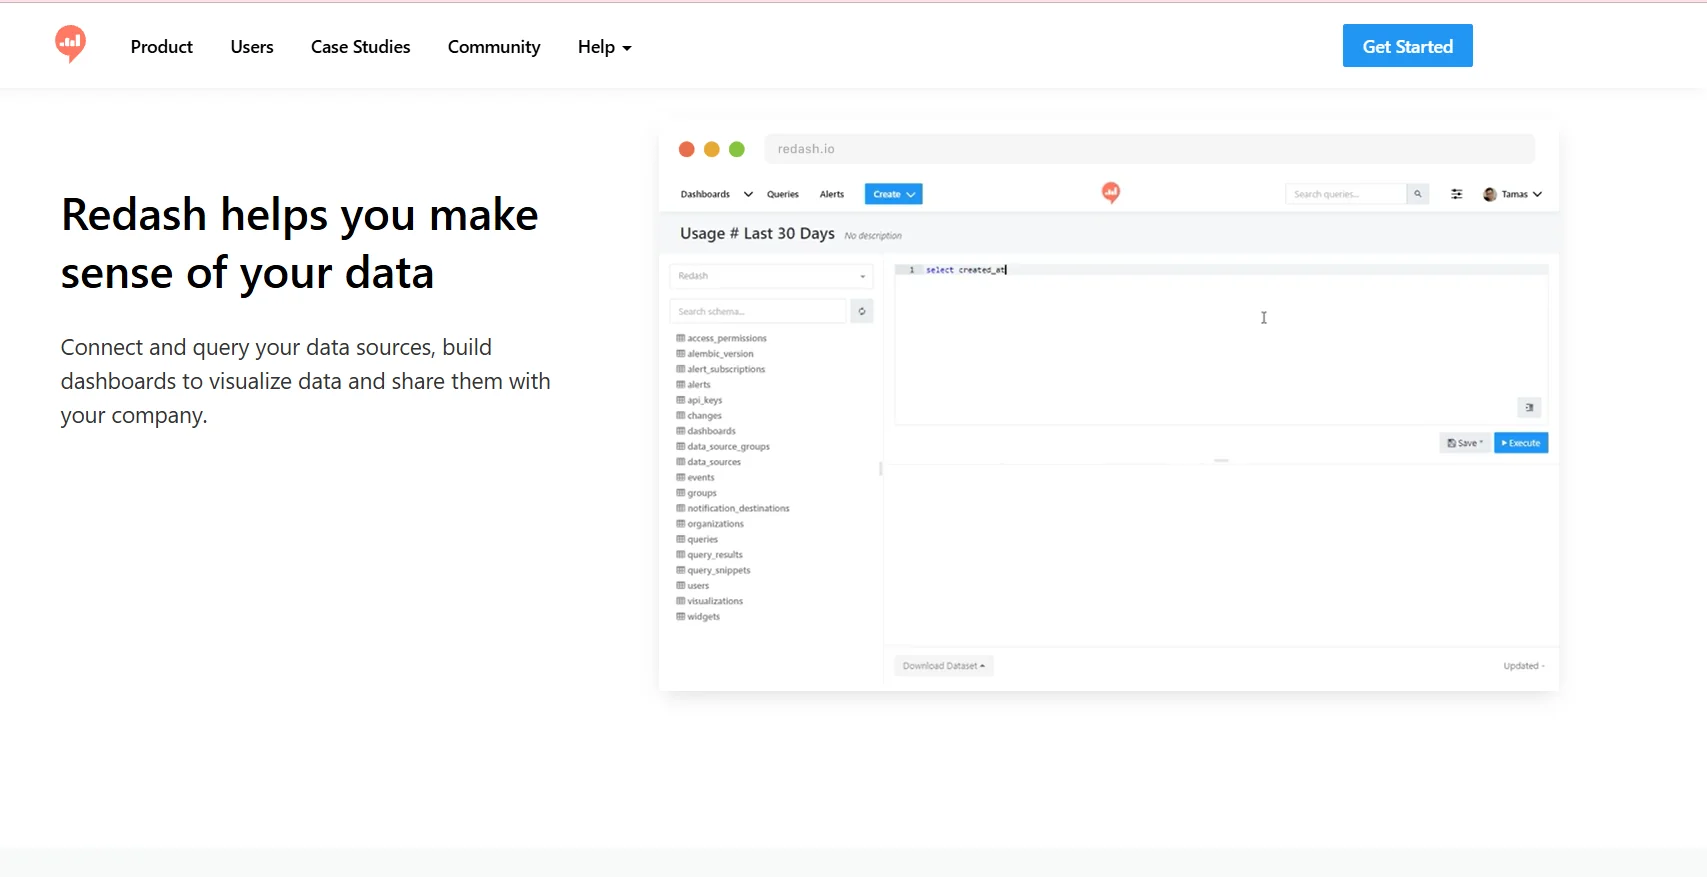Open the Redash data source dropdown
The height and width of the screenshot is (877, 1707).
(x=771, y=276)
